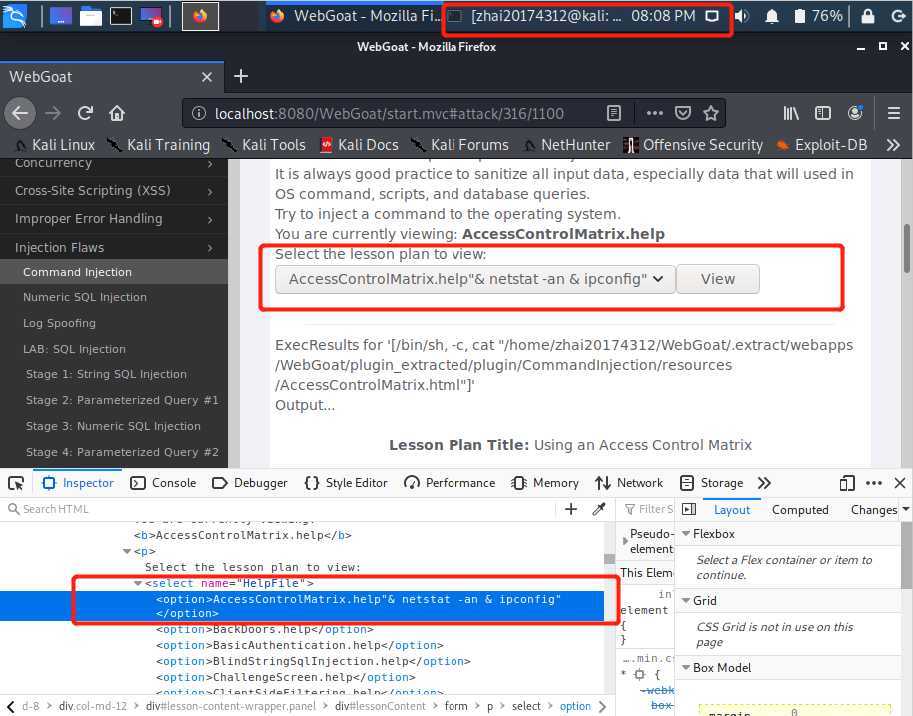Screen dimensions: 913x716
Task: Show more DevTools tools chevron
Action: point(765,483)
